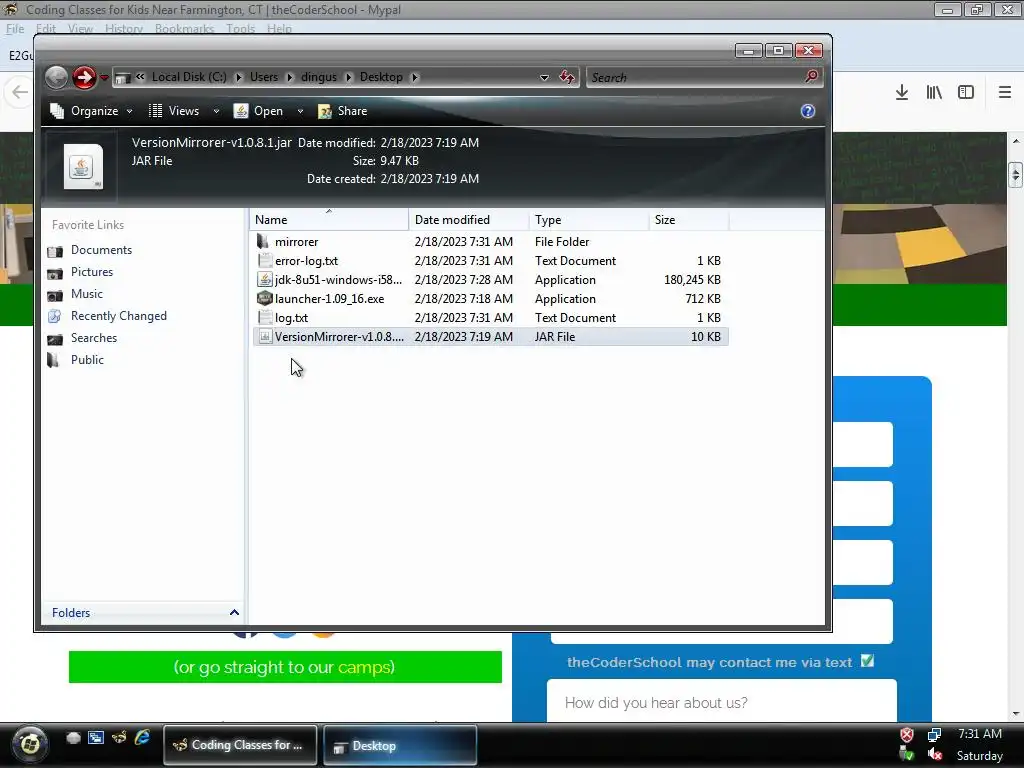Click the green 'go straight to our camps' banner
This screenshot has width=1024, height=768.
(285, 667)
